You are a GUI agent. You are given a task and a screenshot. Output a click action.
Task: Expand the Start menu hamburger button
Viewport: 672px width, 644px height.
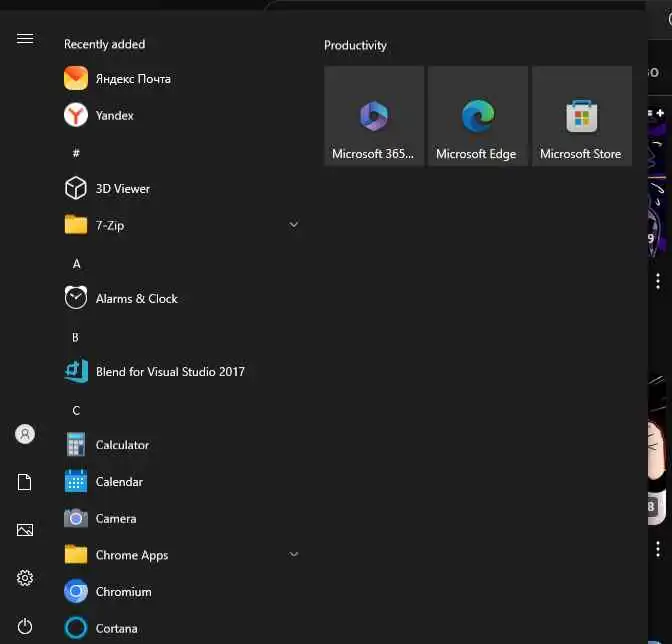pyautogui.click(x=25, y=39)
